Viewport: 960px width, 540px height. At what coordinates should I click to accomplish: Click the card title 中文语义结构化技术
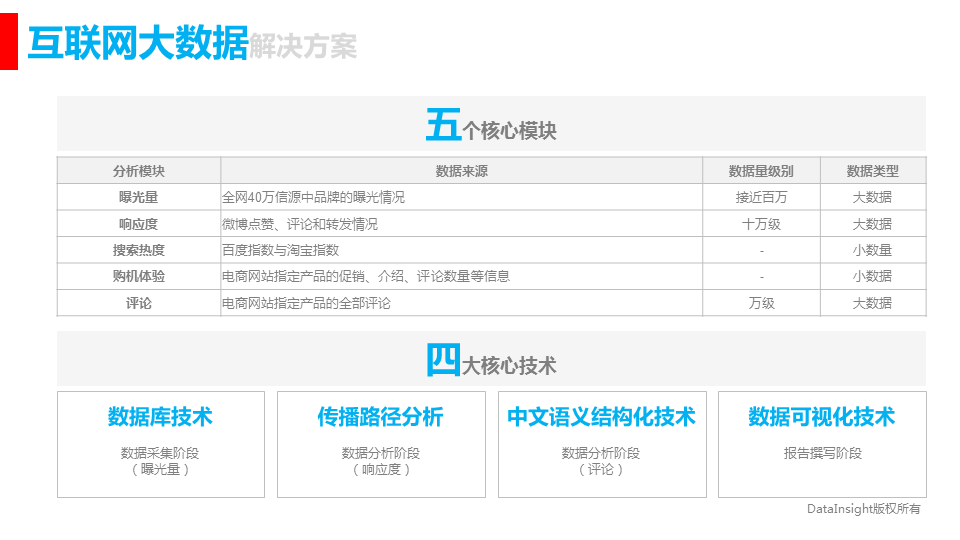tap(601, 417)
